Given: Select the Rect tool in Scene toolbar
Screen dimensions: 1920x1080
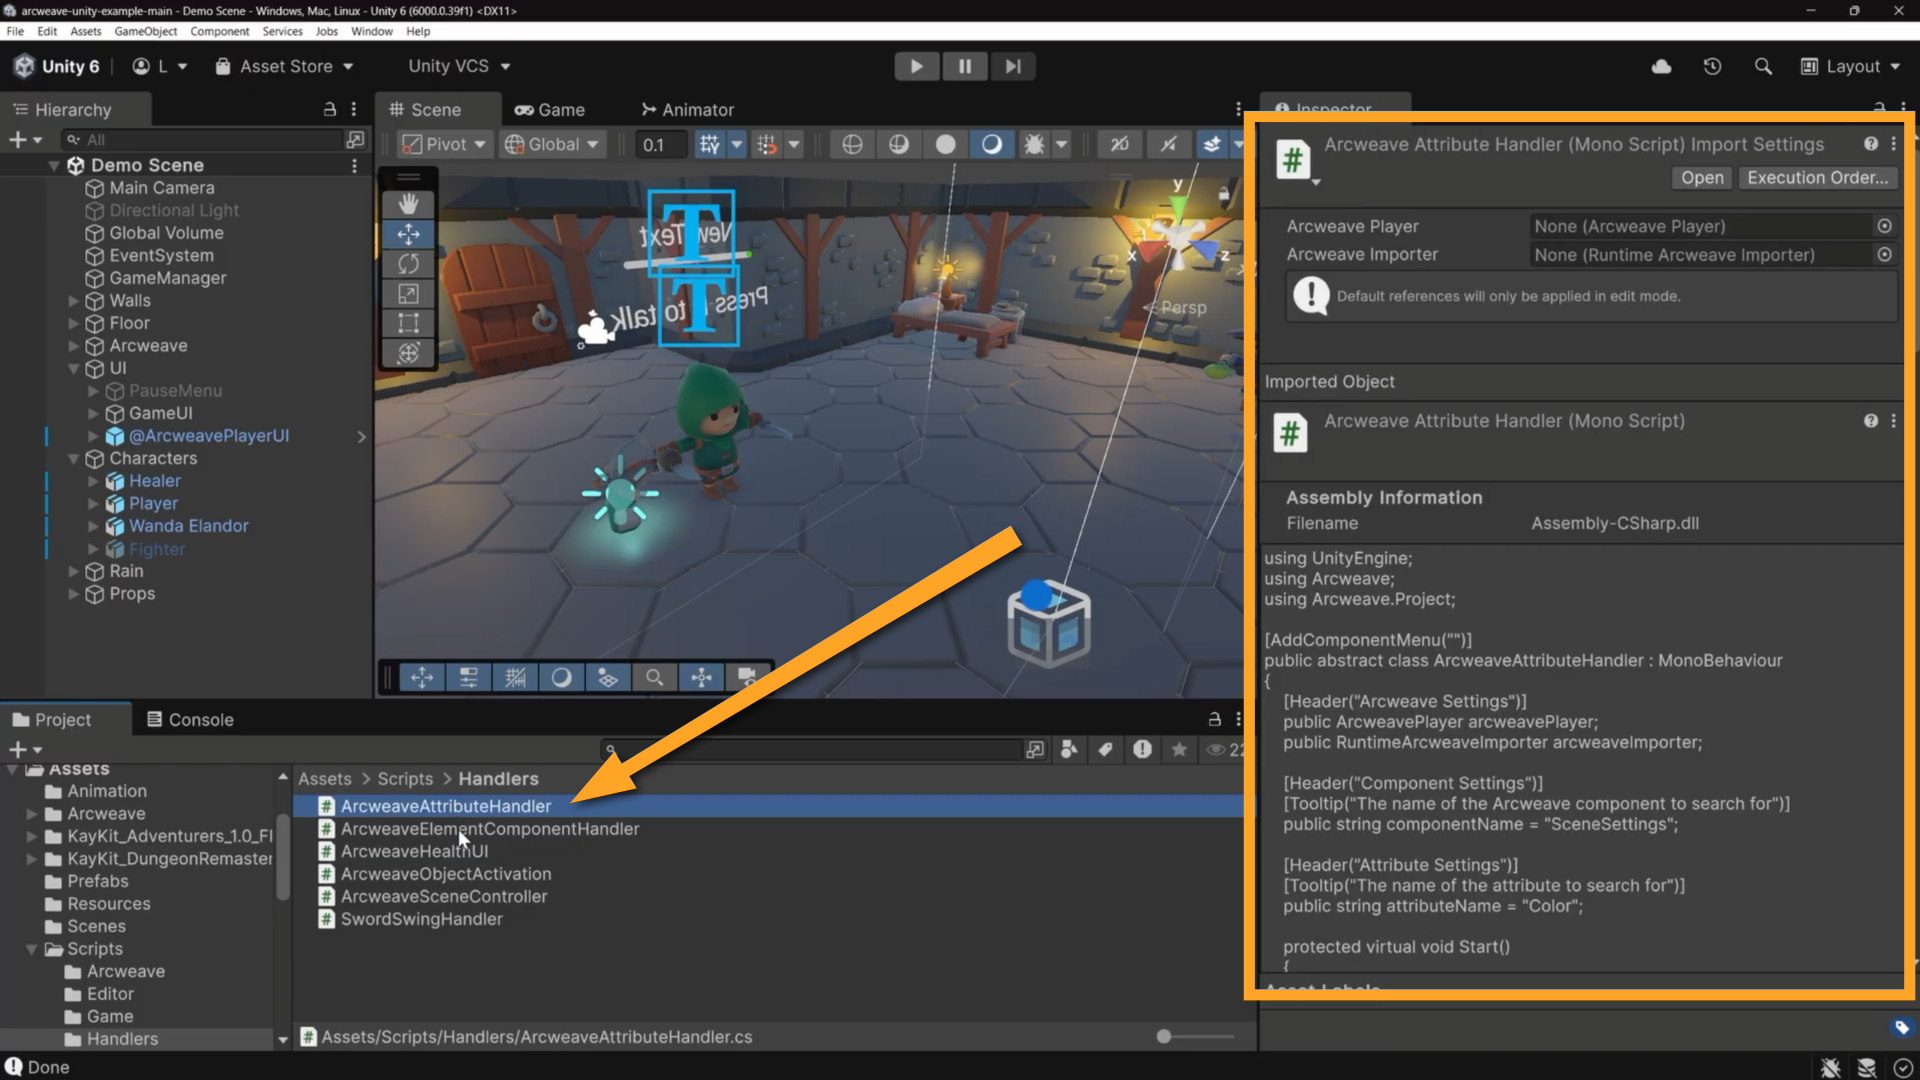Looking at the screenshot, I should 408,323.
